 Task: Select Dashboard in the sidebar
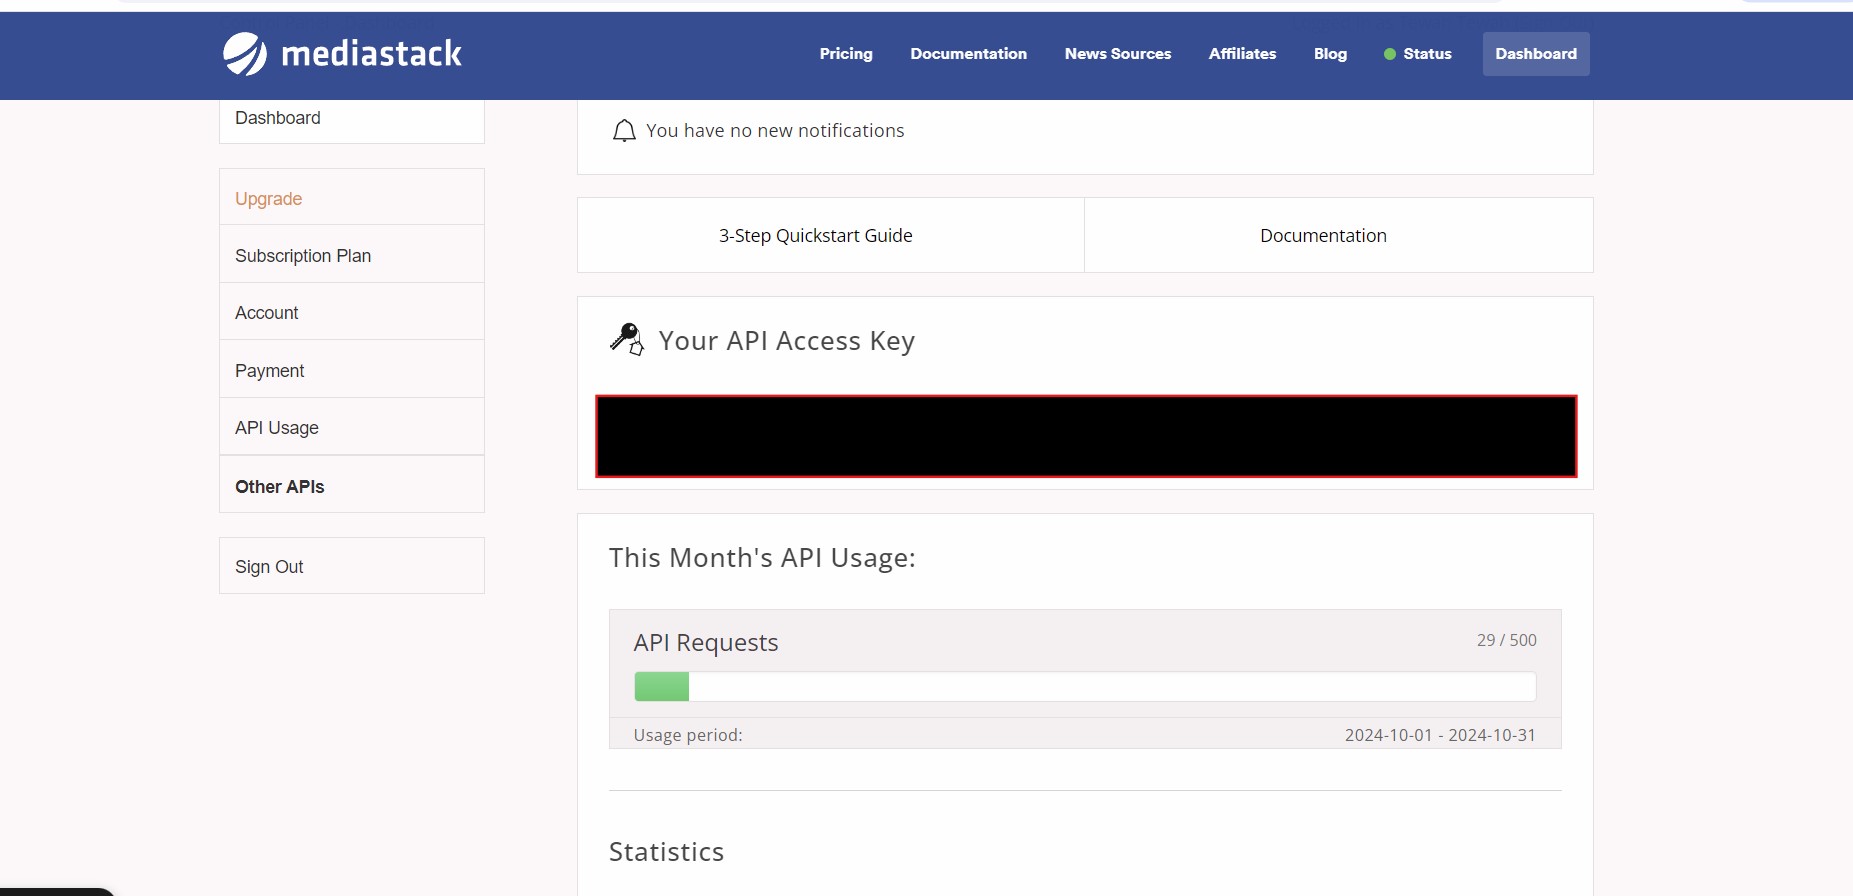click(352, 119)
